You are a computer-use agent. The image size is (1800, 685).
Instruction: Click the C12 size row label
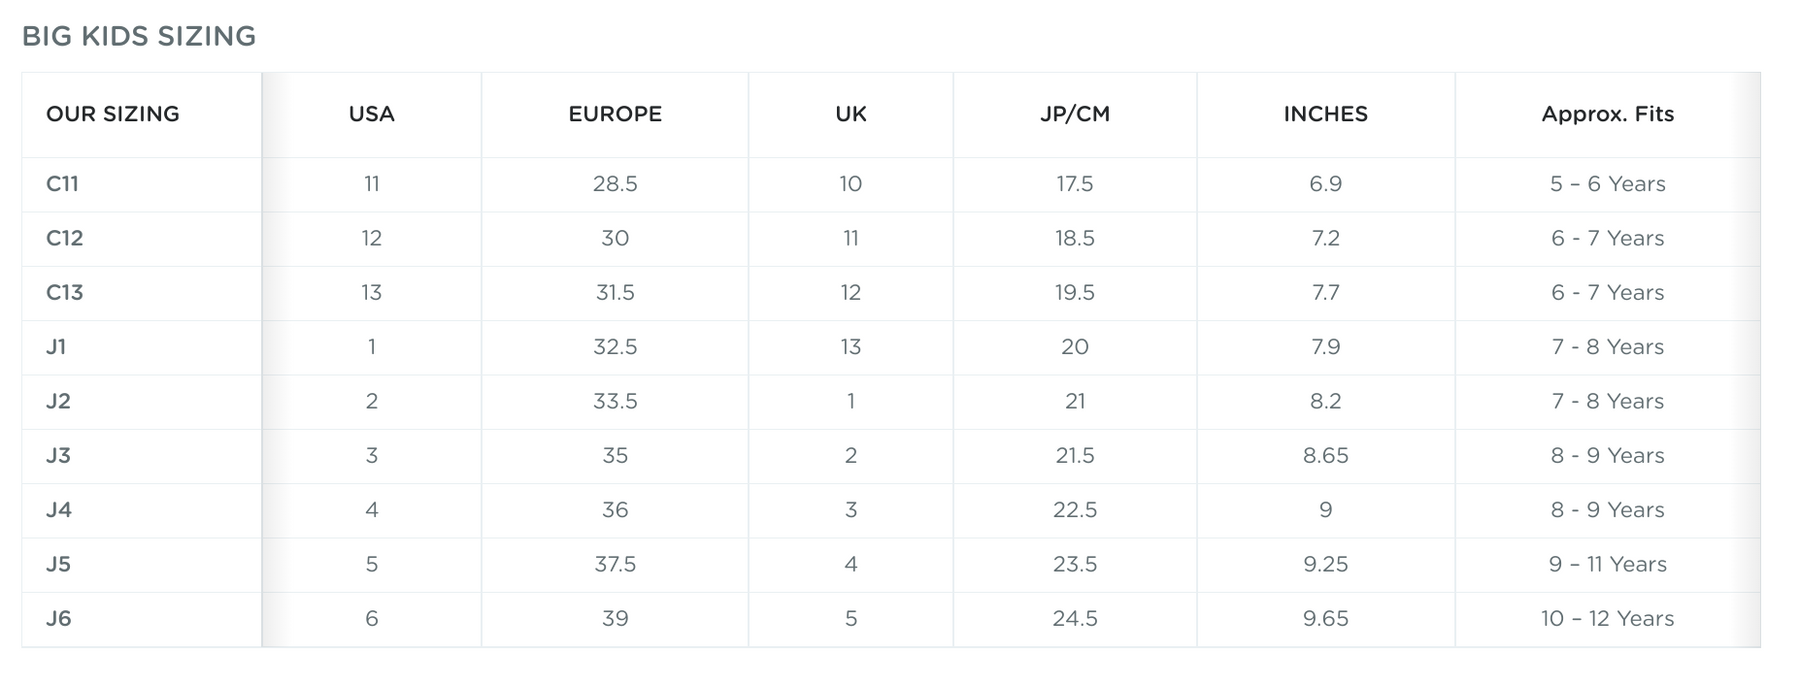pos(64,238)
